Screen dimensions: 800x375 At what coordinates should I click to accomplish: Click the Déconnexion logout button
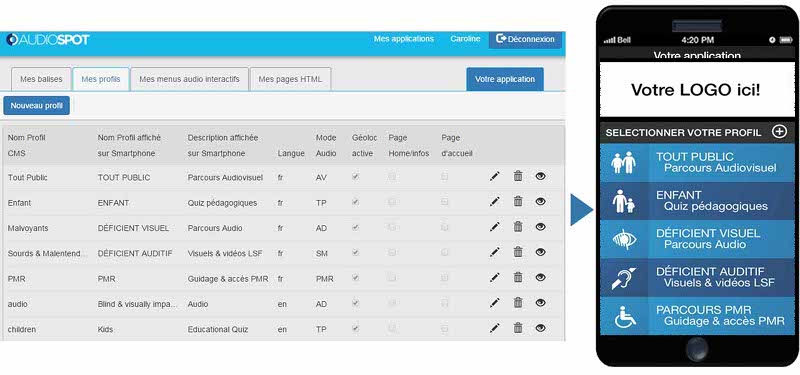525,39
